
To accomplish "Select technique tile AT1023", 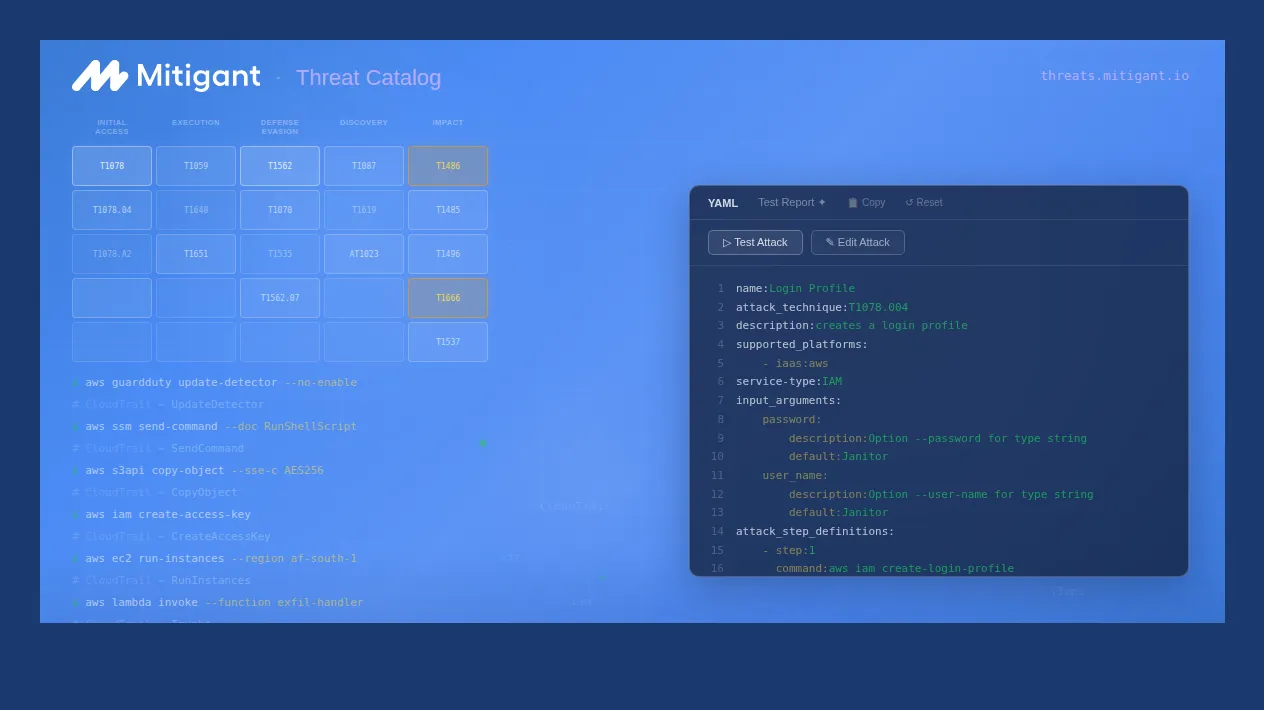I will (364, 254).
